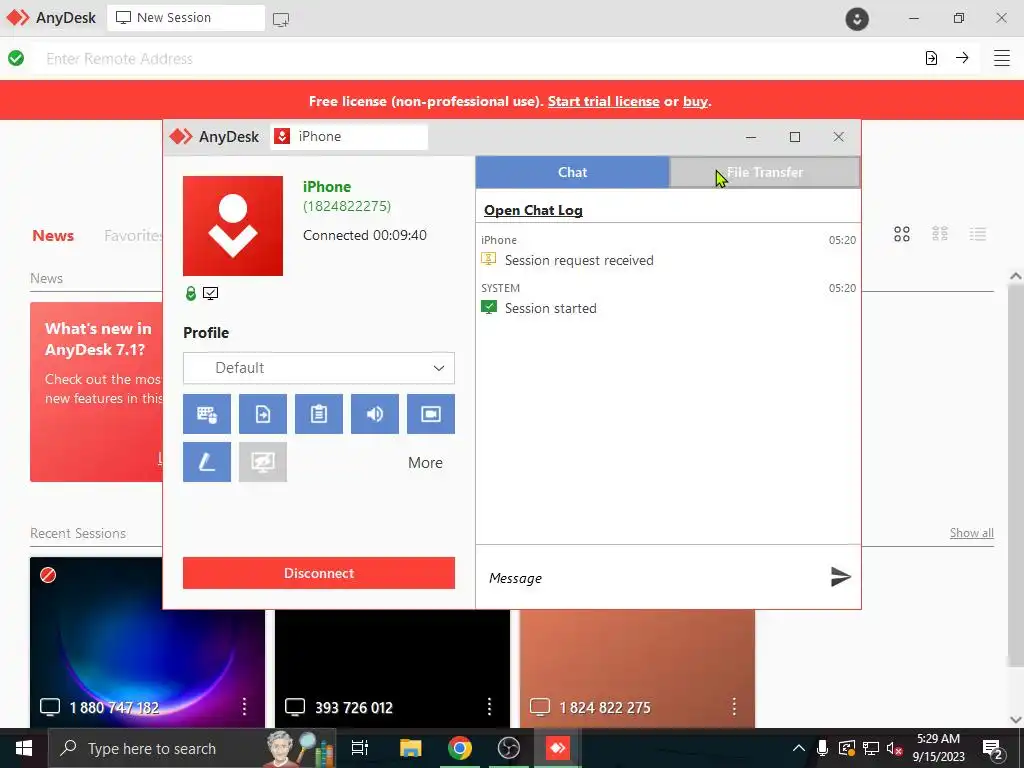Click the Session request received icon
This screenshot has width=1024, height=768.
488,259
